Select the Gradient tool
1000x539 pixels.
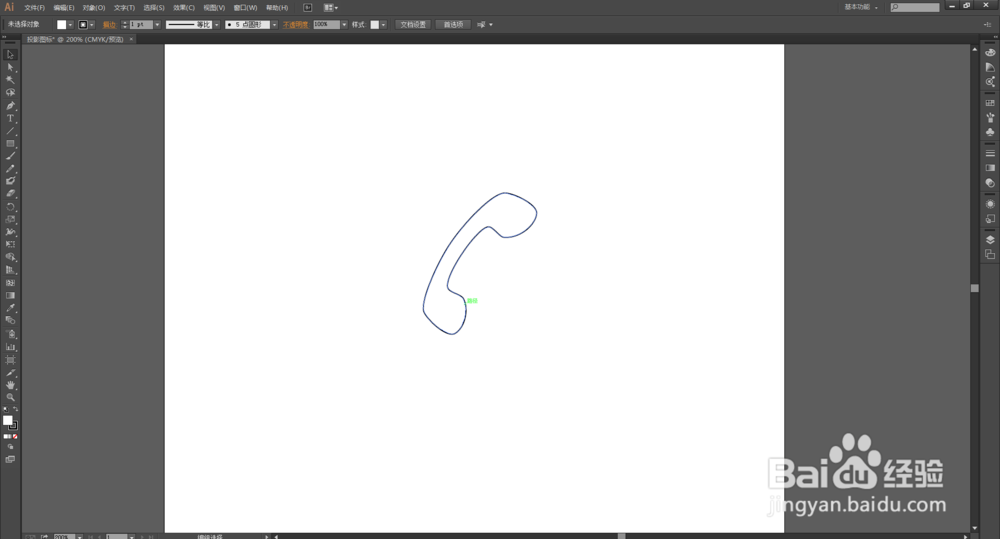[10, 295]
